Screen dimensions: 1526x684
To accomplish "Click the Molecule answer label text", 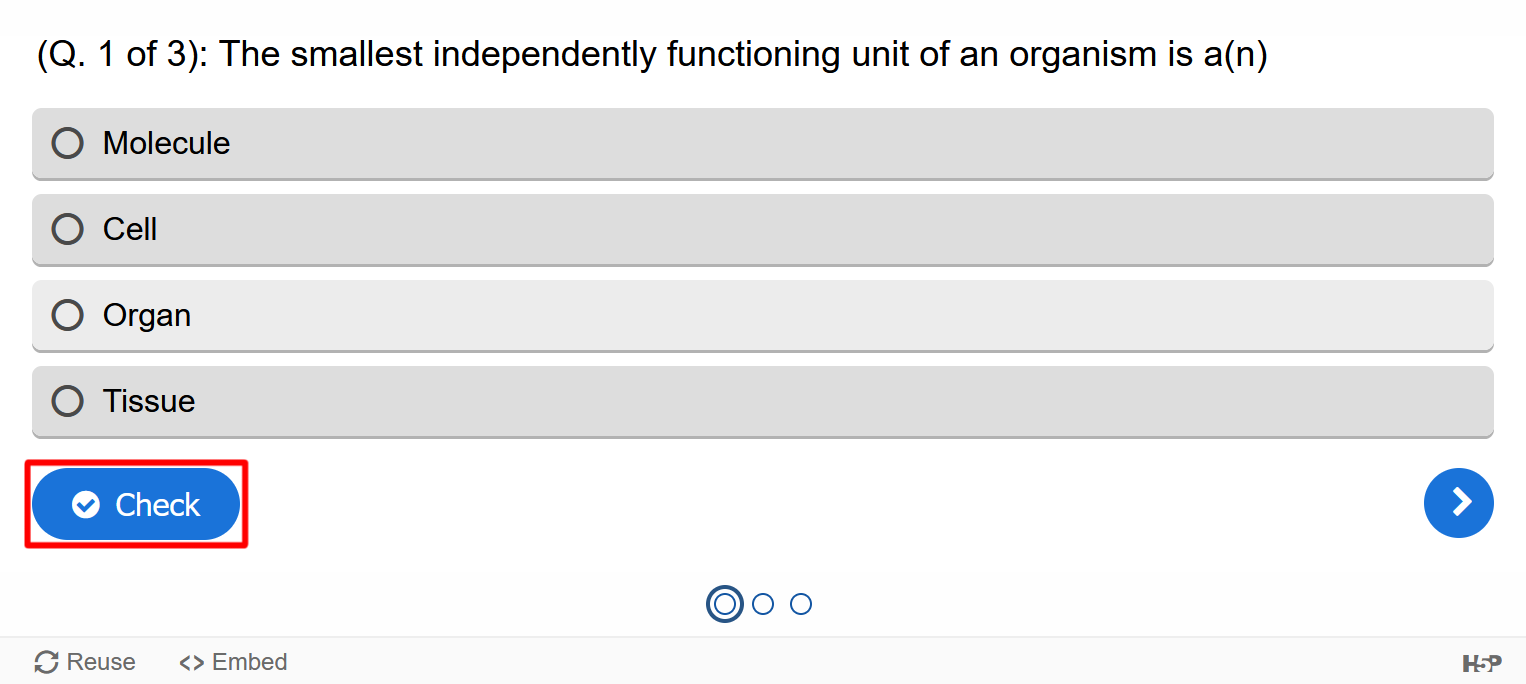I will 166,143.
